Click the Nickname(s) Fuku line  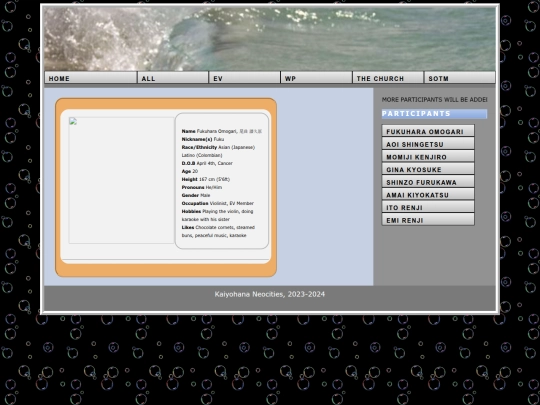(203, 139)
